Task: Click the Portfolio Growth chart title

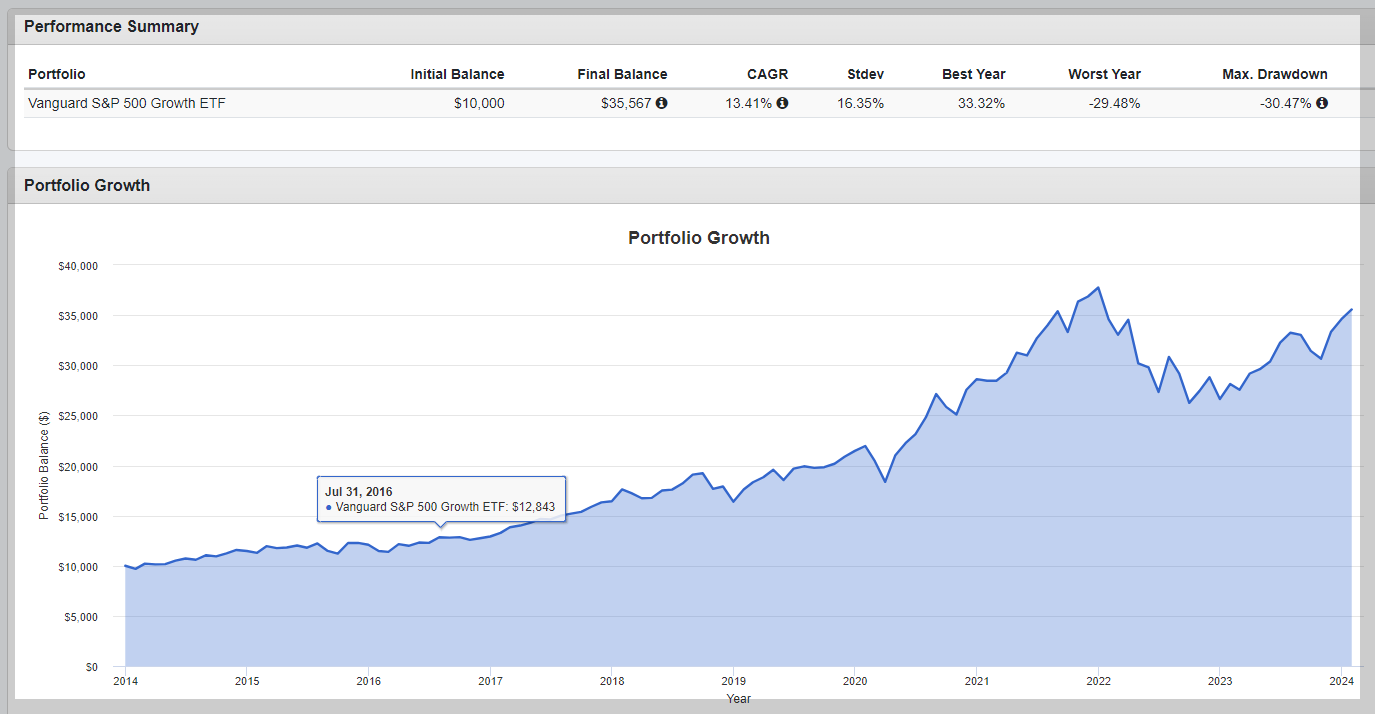Action: tap(699, 238)
